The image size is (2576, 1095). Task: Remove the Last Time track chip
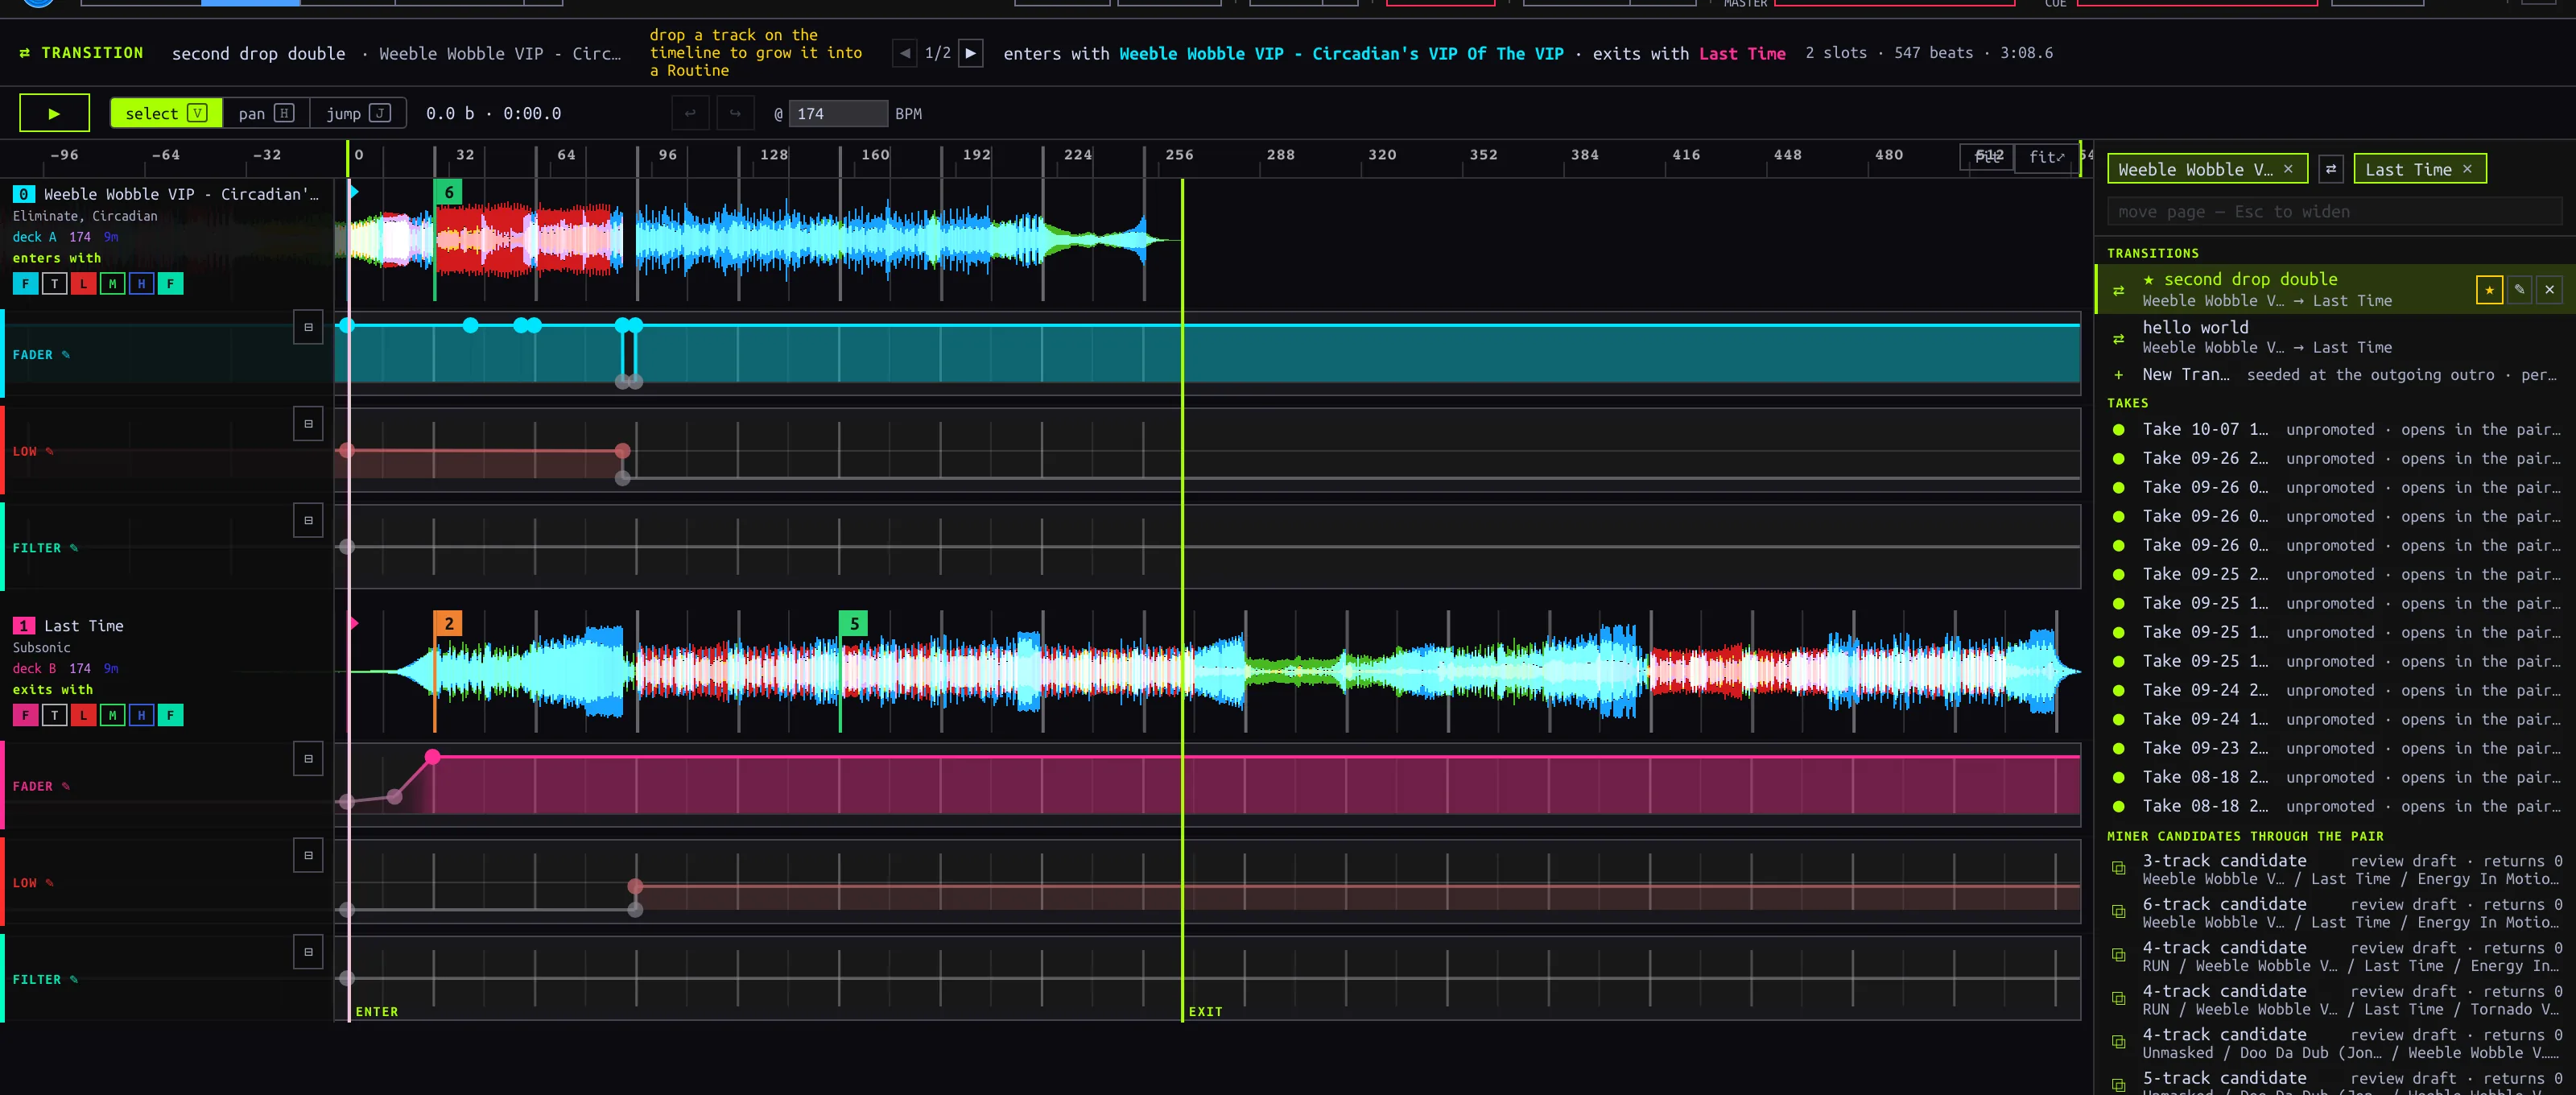tap(2467, 169)
